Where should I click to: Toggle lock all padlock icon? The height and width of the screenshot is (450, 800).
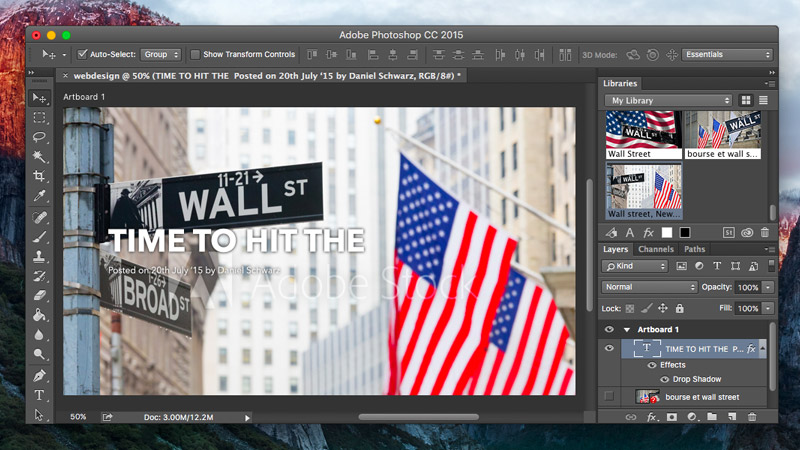(x=680, y=308)
